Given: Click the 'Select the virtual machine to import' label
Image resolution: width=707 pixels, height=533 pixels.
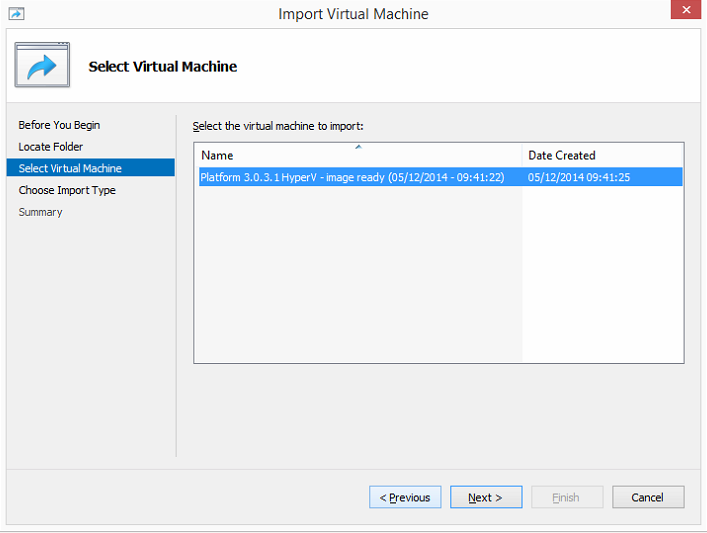Looking at the screenshot, I should pyautogui.click(x=278, y=127).
